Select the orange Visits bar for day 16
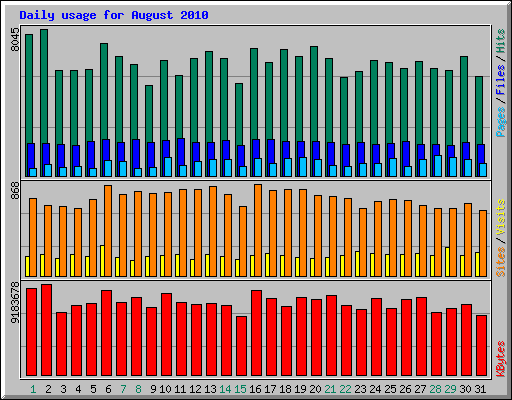The image size is (512, 400). 258,230
